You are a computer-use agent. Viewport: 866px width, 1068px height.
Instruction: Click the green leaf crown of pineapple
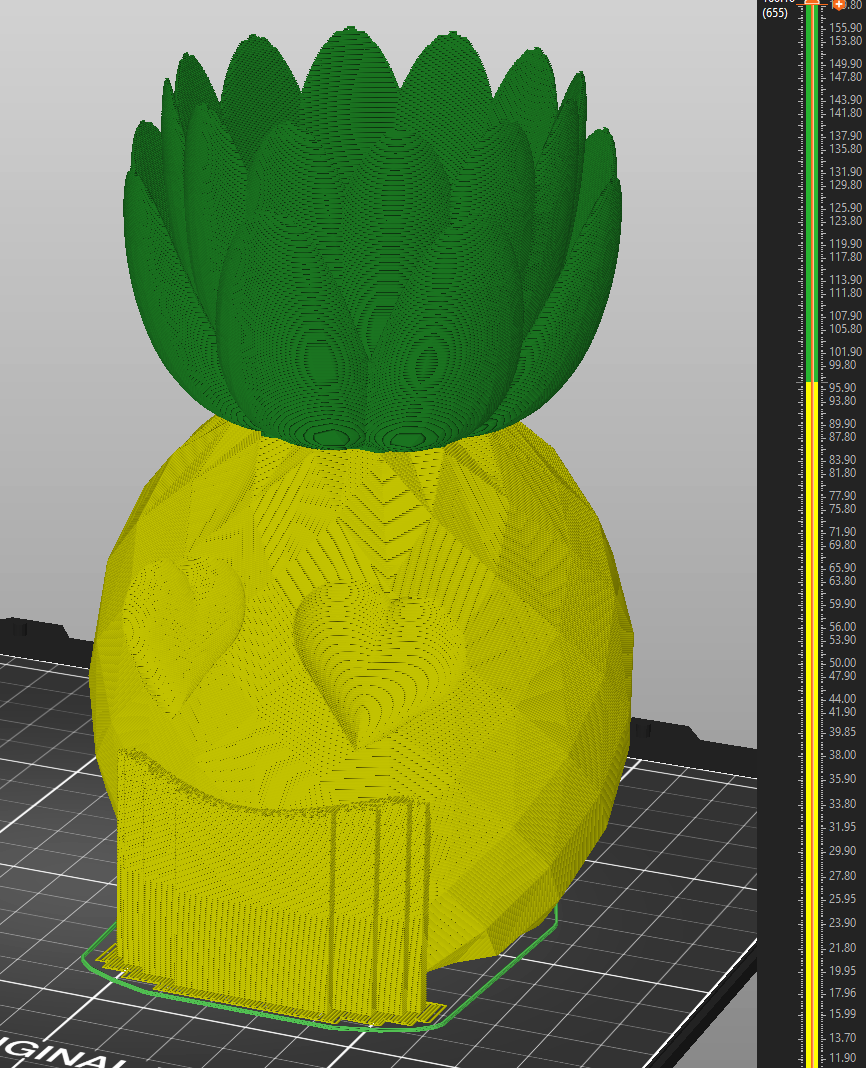[371, 238]
